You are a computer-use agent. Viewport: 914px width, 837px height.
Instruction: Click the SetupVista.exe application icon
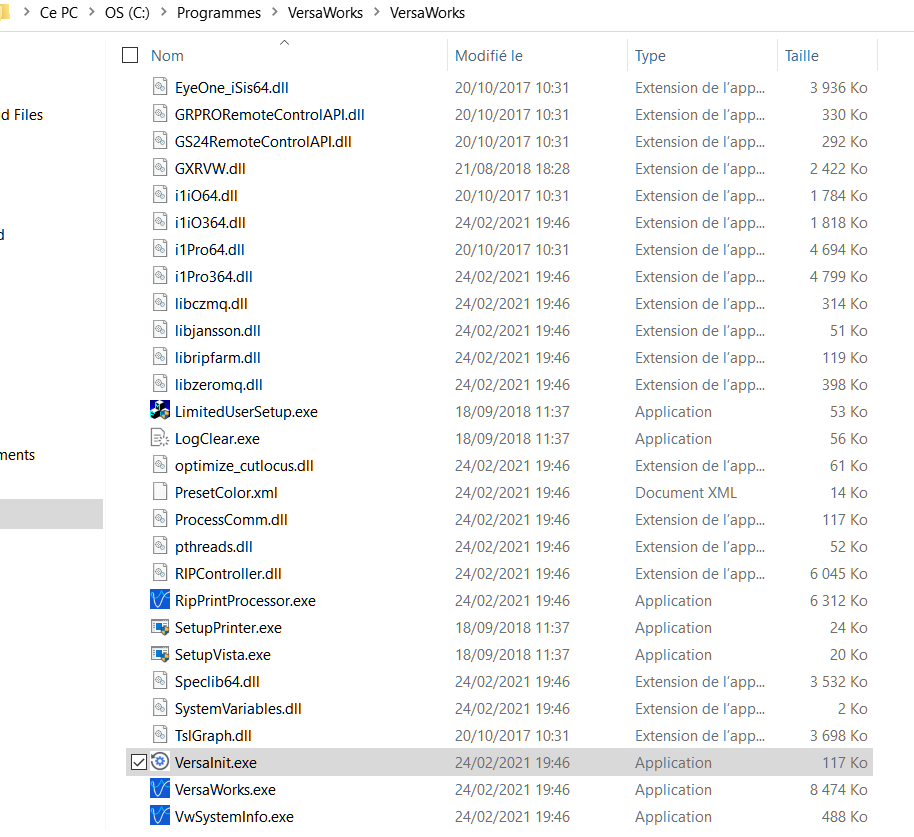(160, 654)
